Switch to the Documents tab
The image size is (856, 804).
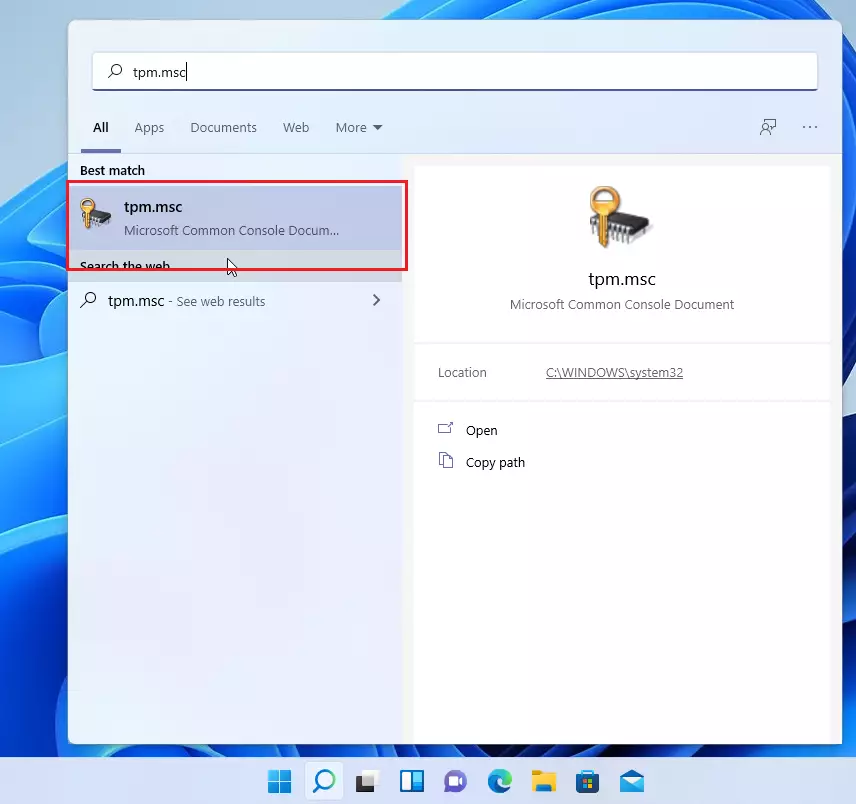(223, 128)
